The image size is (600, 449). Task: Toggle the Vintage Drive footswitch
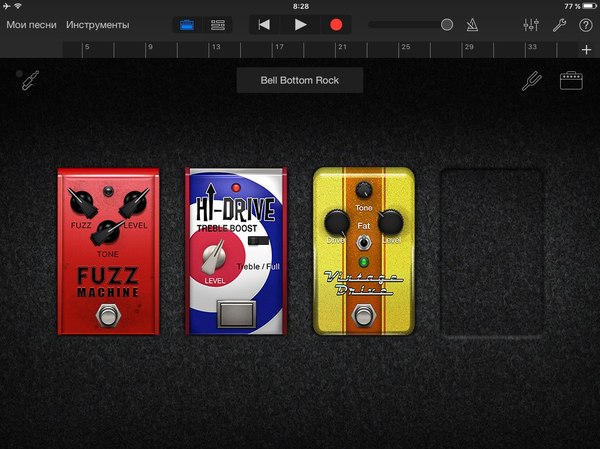363,318
